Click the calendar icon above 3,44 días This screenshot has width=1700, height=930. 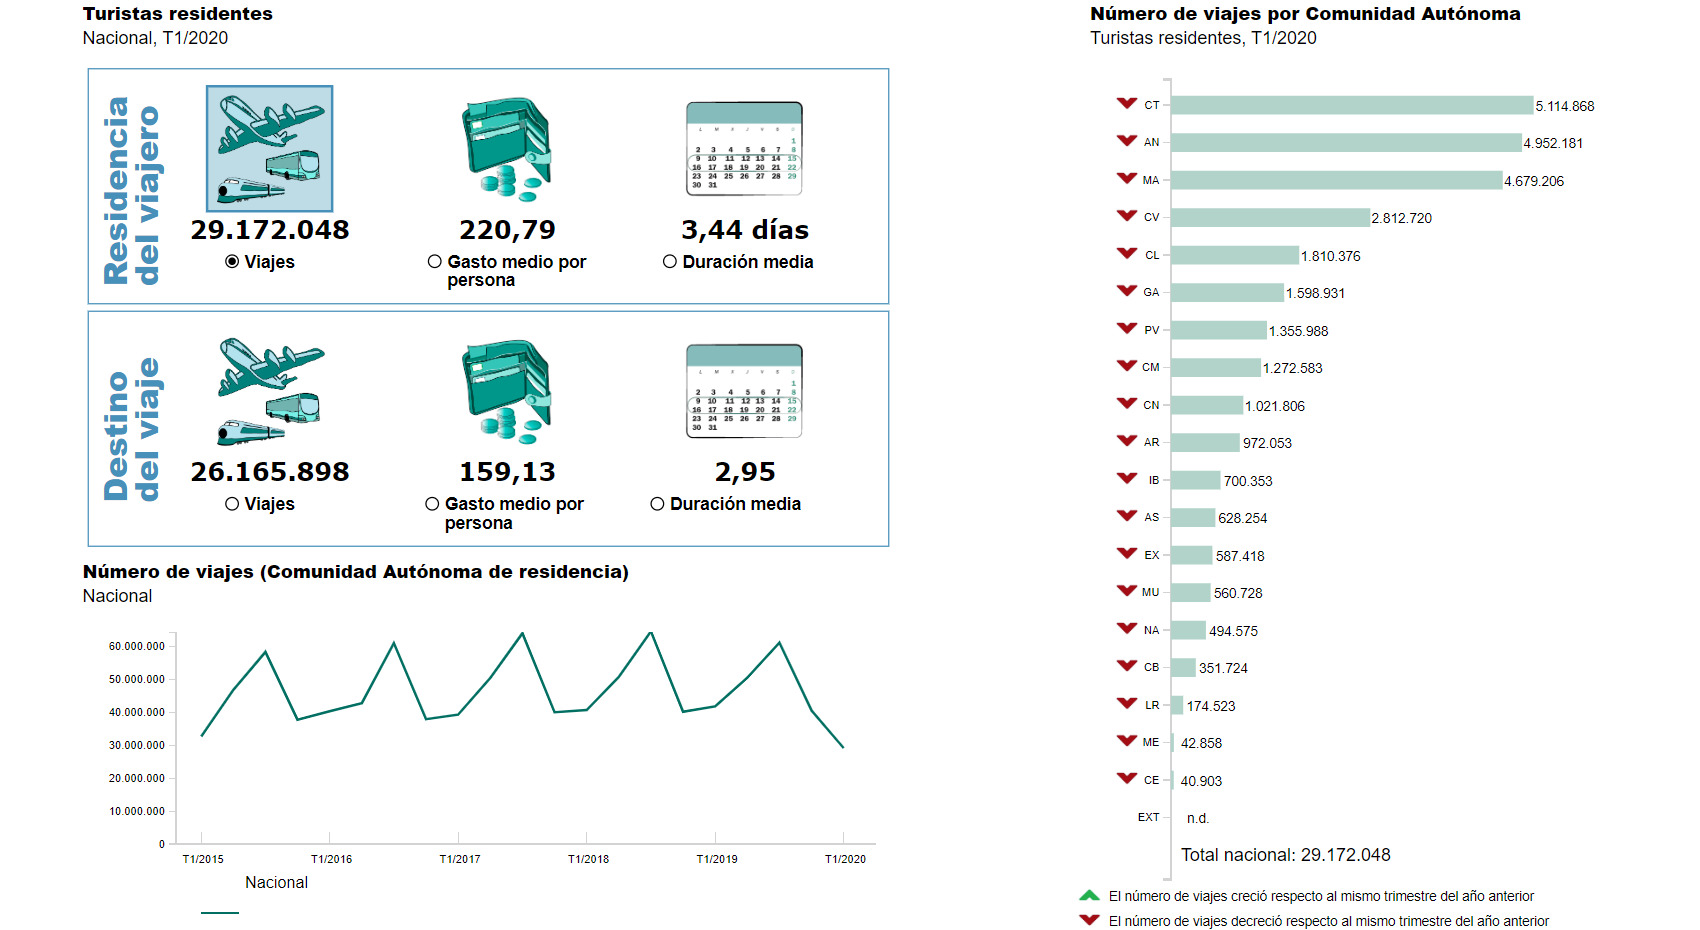[744, 148]
